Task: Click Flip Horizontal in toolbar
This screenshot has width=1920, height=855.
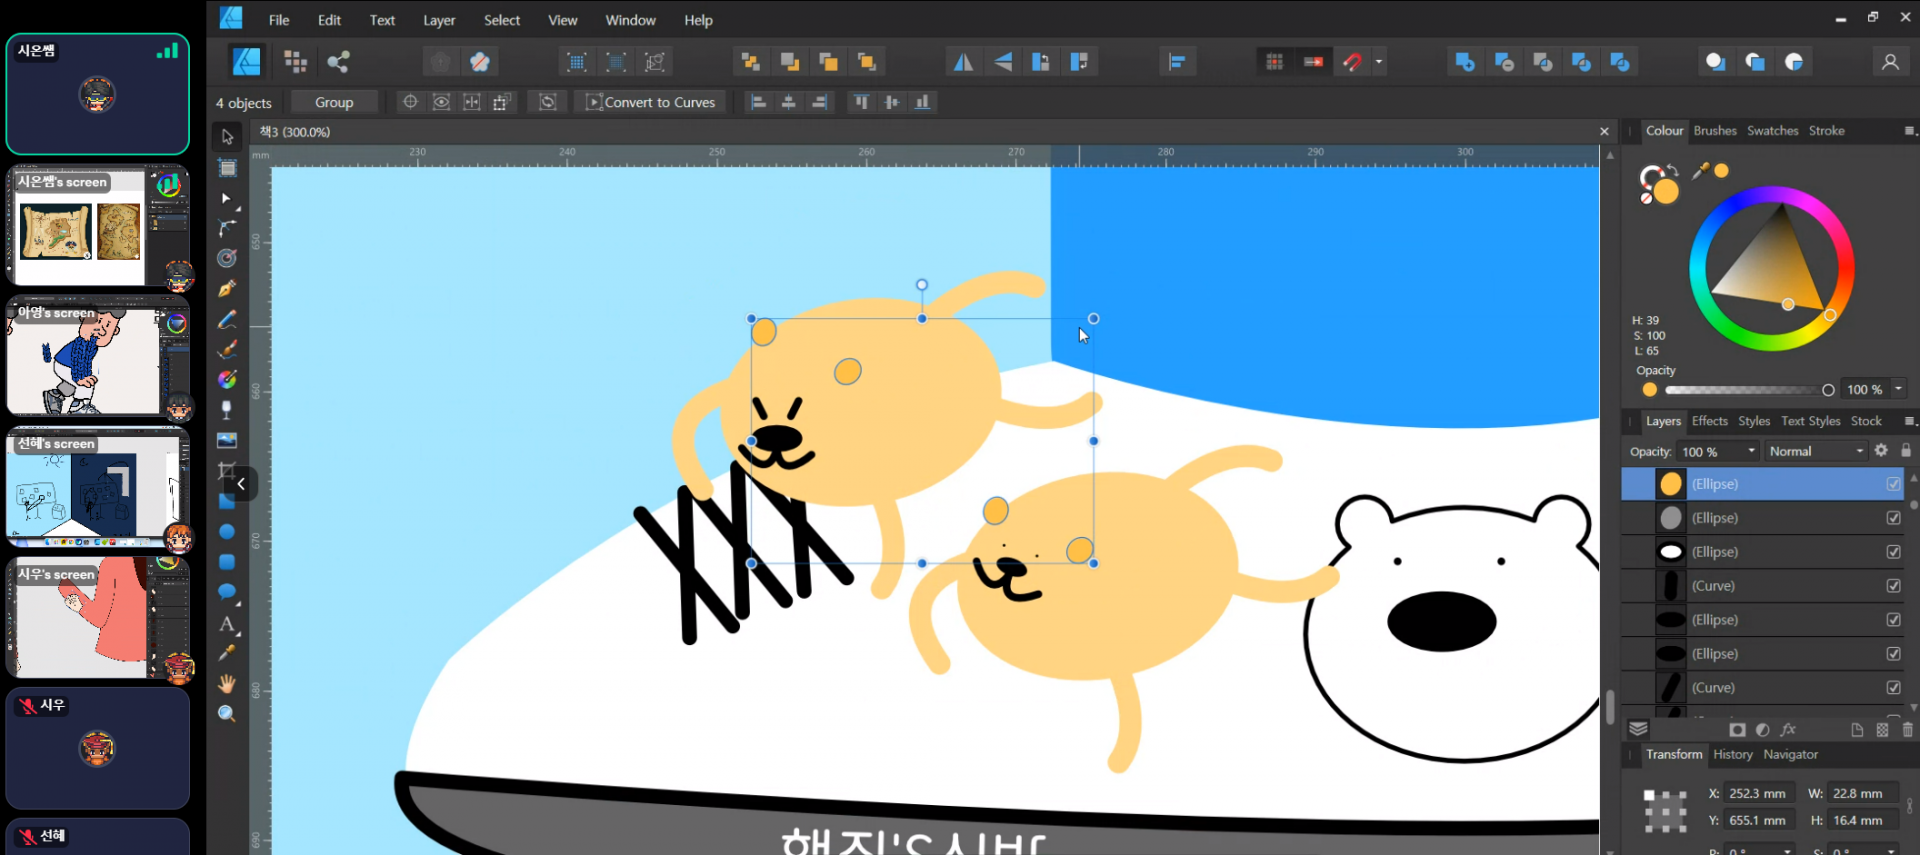Action: 962,62
